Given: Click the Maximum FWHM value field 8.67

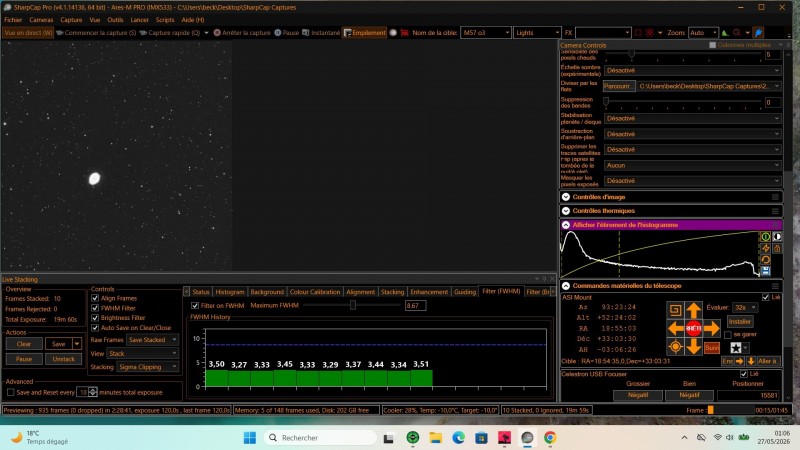Looking at the screenshot, I should pyautogui.click(x=415, y=306).
